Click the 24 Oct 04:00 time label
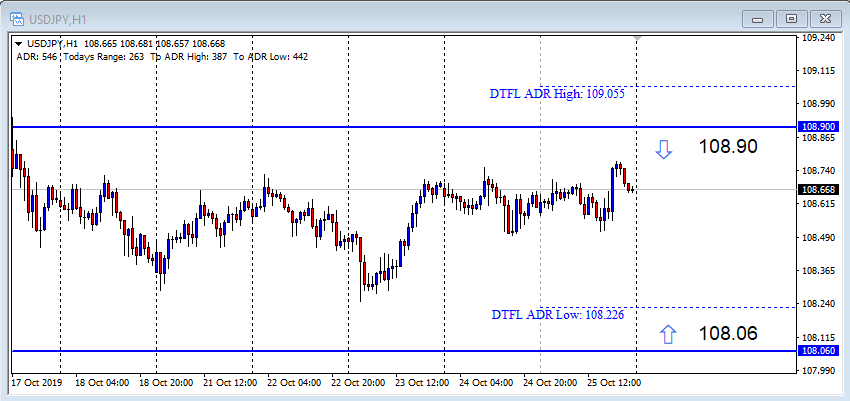 486,383
